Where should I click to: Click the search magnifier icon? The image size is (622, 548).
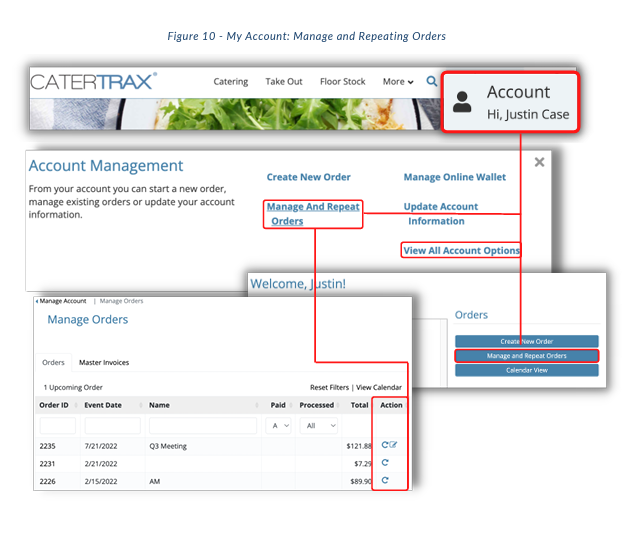[432, 81]
